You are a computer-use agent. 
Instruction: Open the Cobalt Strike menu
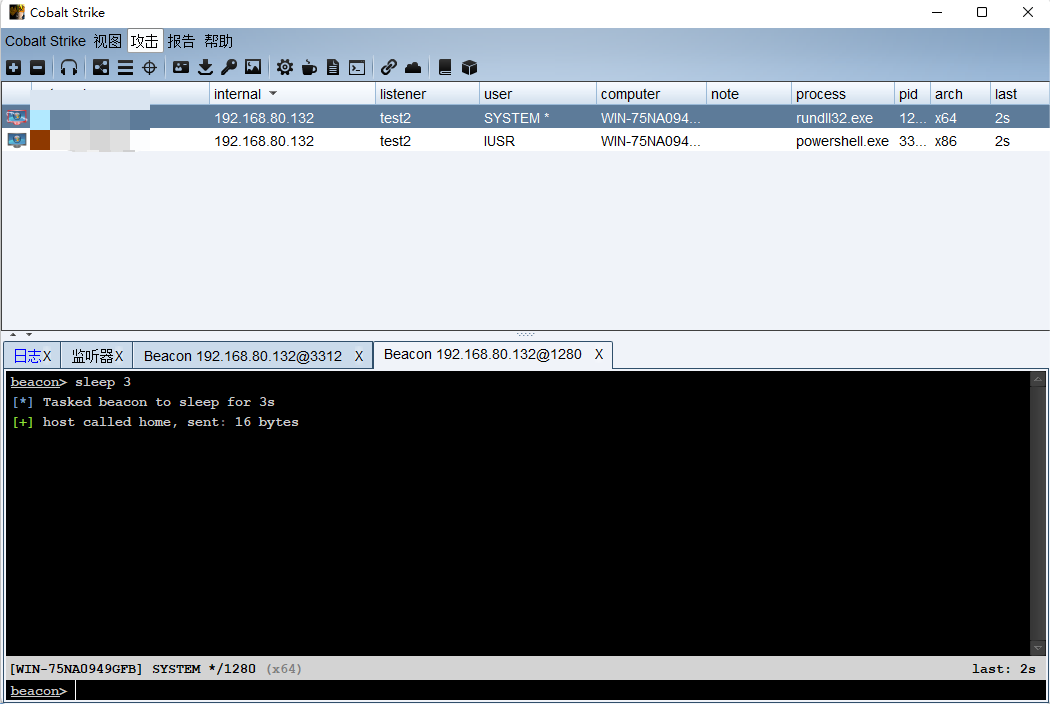[x=46, y=42]
